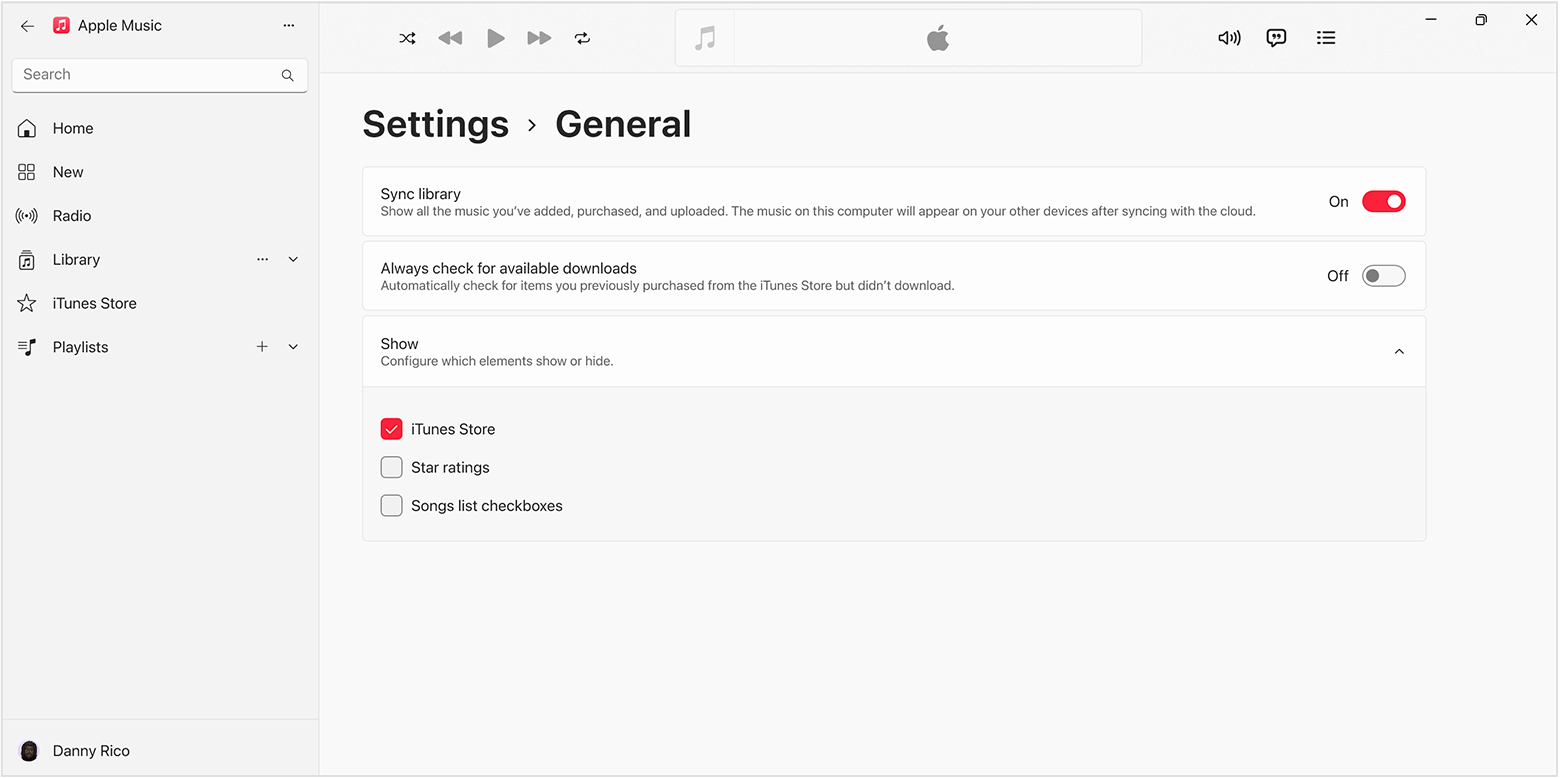Viewport: 1560px width, 778px height.
Task: Open the New section in sidebar
Action: (x=160, y=172)
